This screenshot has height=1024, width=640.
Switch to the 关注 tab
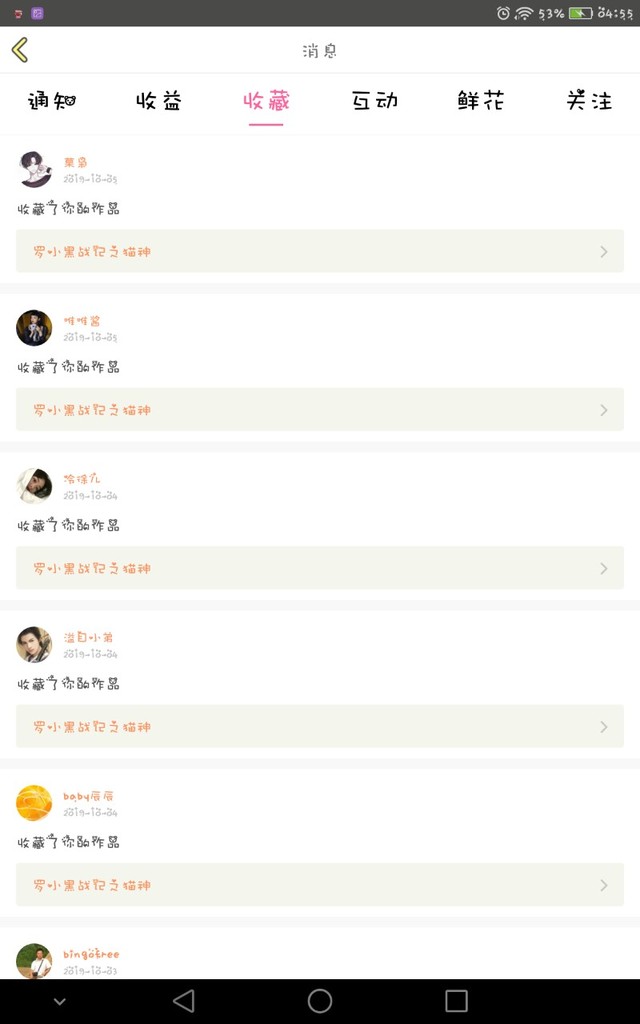tap(589, 101)
